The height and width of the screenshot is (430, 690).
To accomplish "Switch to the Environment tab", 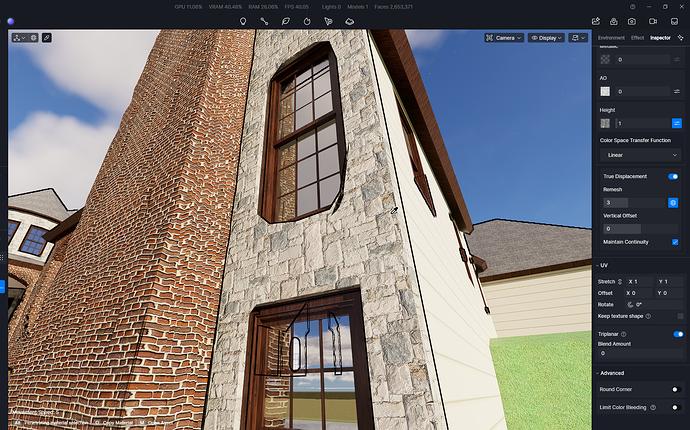I will [611, 38].
